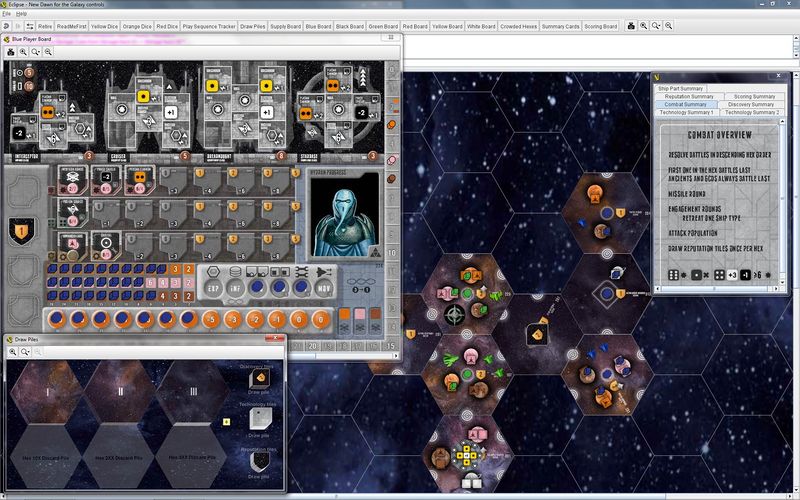
Task: Toggle the Blue Board toolbar button
Action: 318,27
